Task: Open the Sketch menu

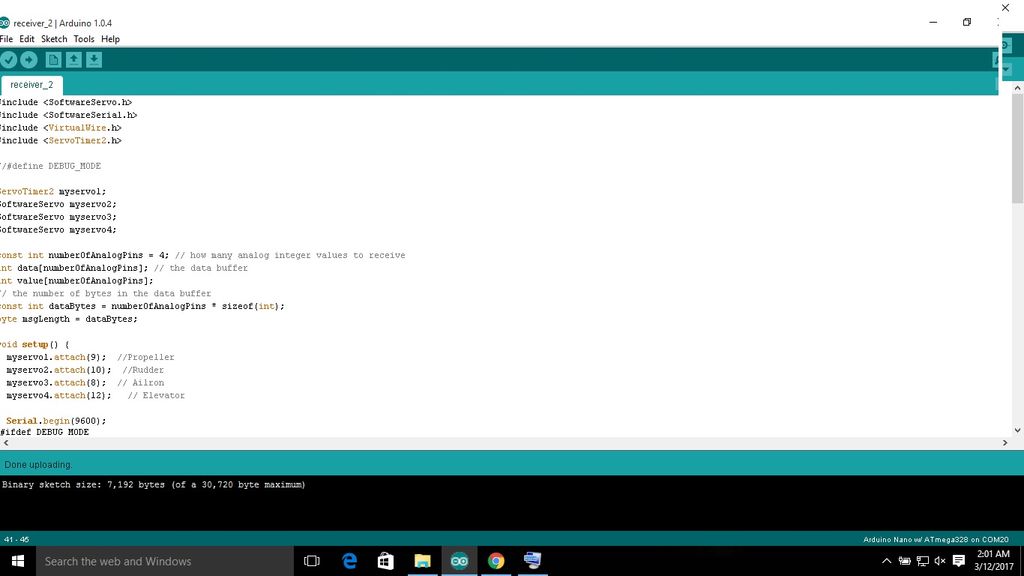Action: click(54, 39)
